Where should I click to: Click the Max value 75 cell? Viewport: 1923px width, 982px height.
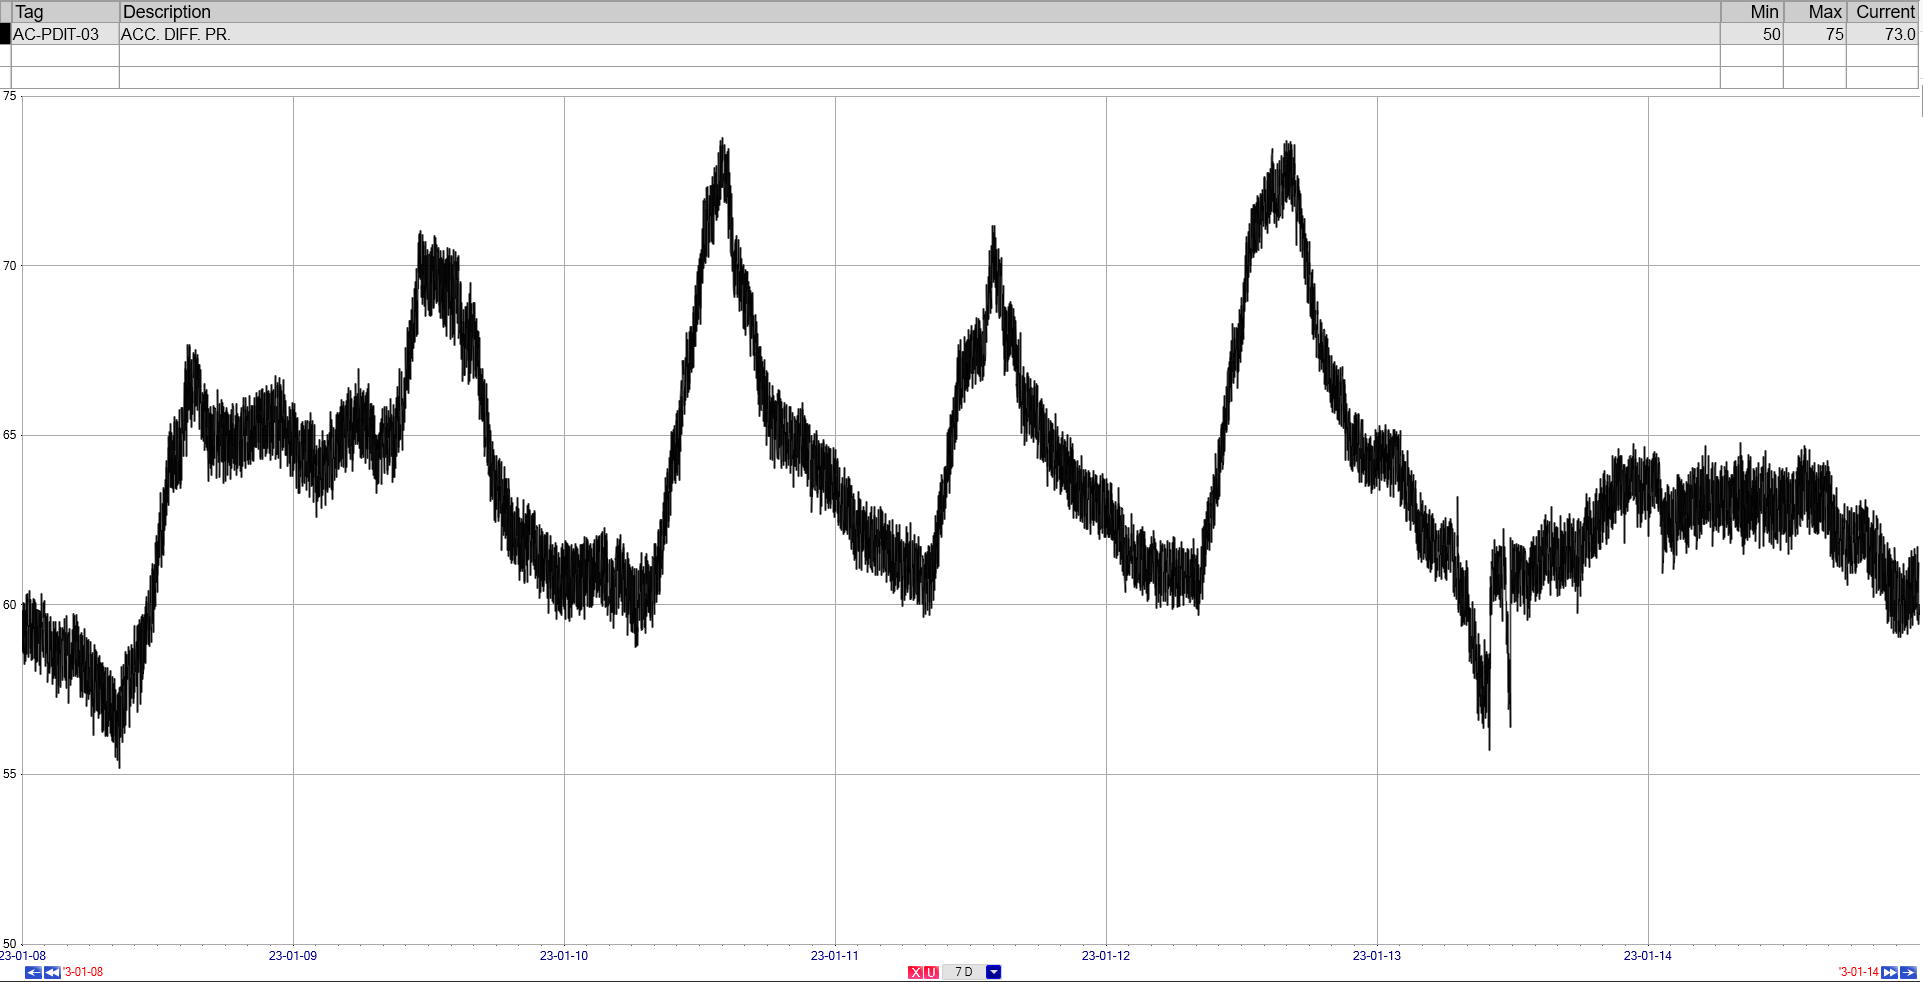1814,34
